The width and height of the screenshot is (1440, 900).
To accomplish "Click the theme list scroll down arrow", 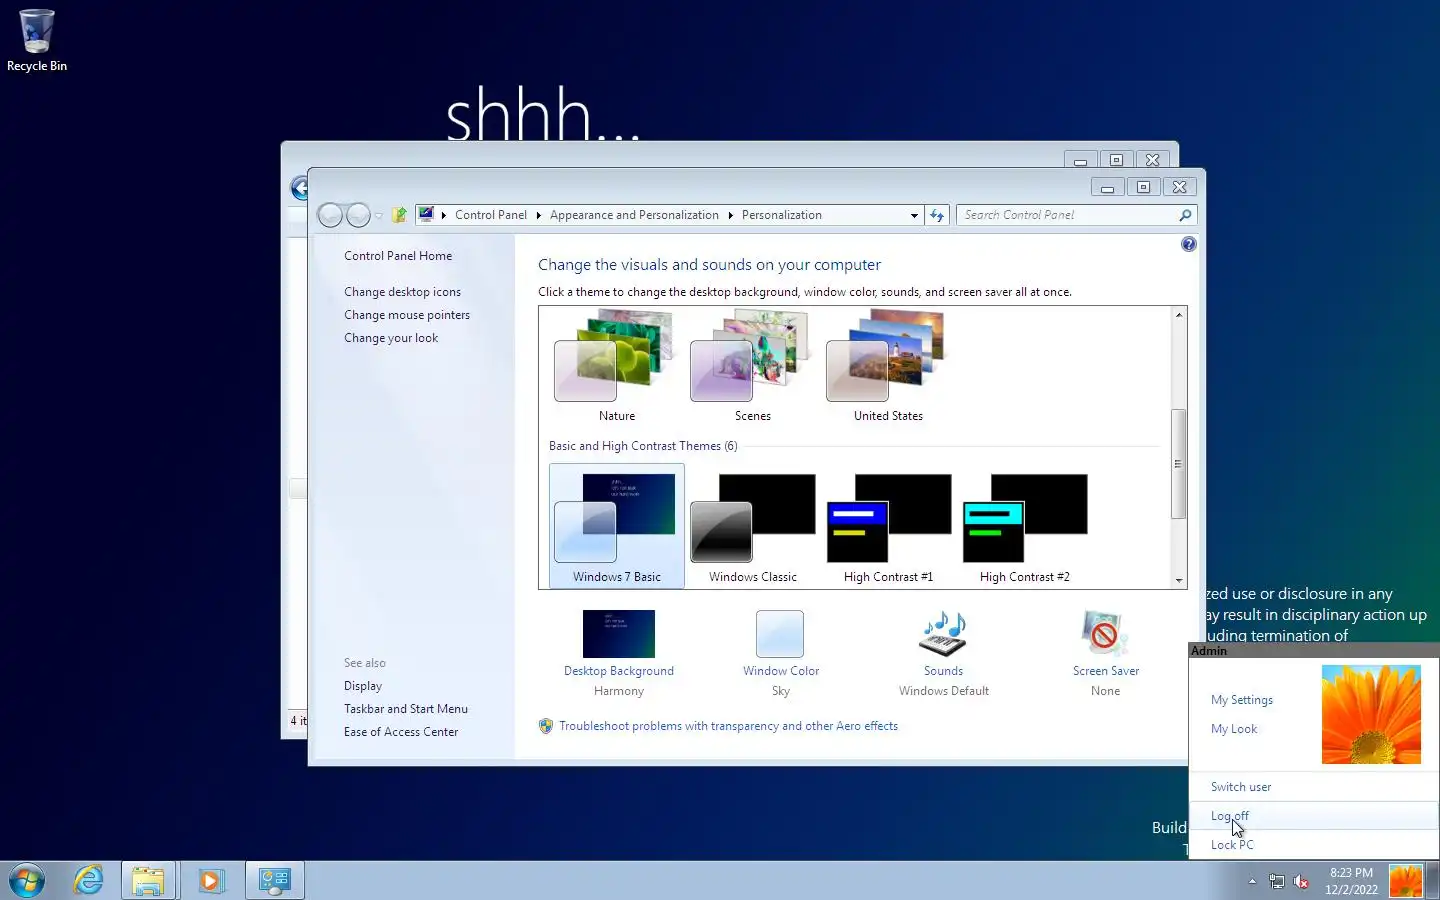I will pyautogui.click(x=1179, y=580).
